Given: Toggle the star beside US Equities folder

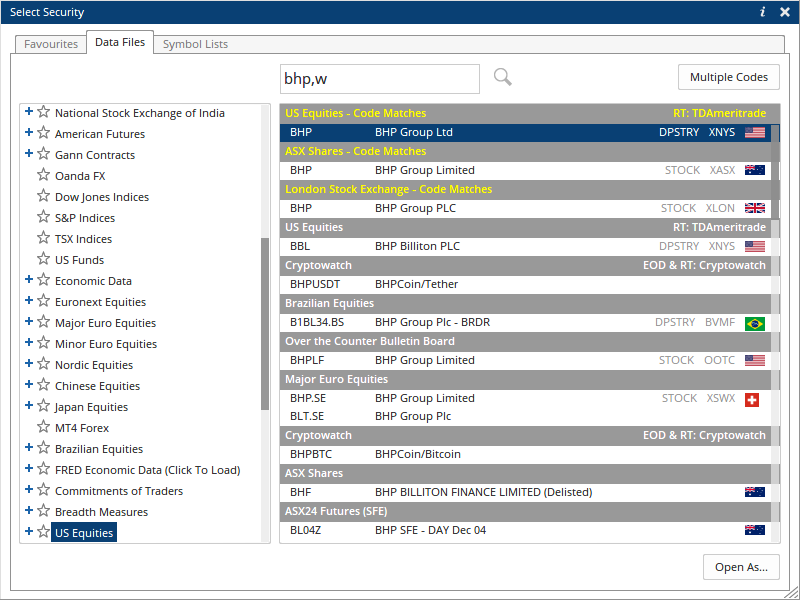Looking at the screenshot, I should coord(44,532).
